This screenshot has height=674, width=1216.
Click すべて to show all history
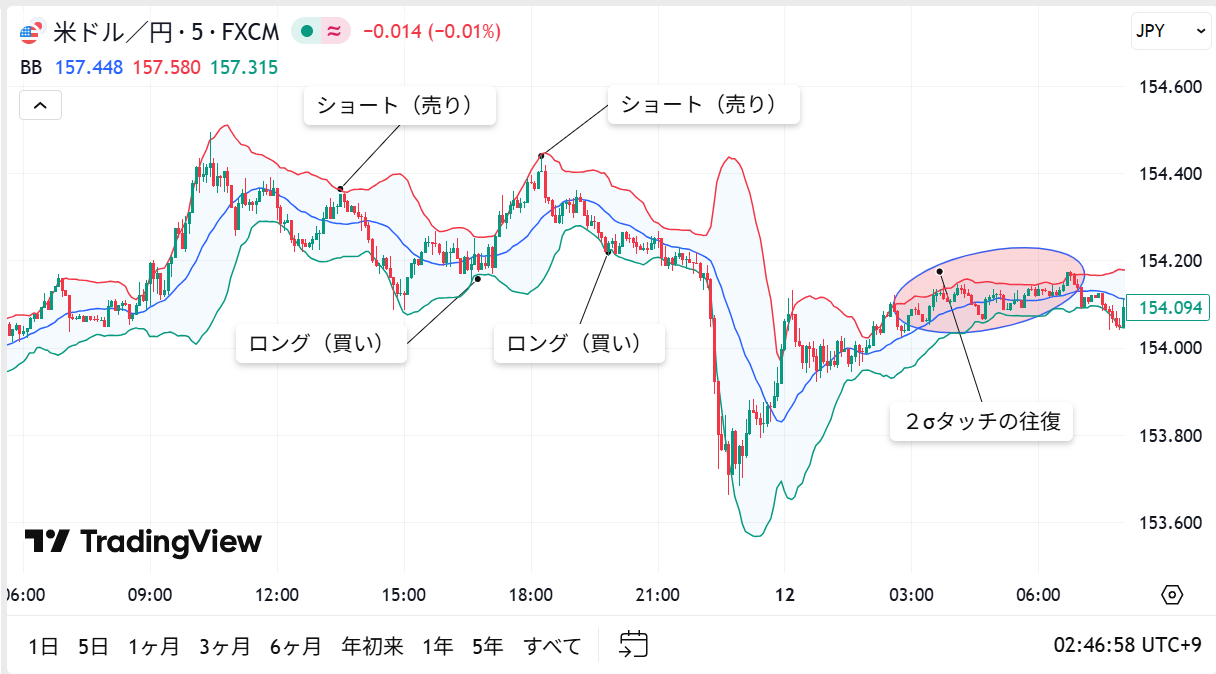[554, 646]
